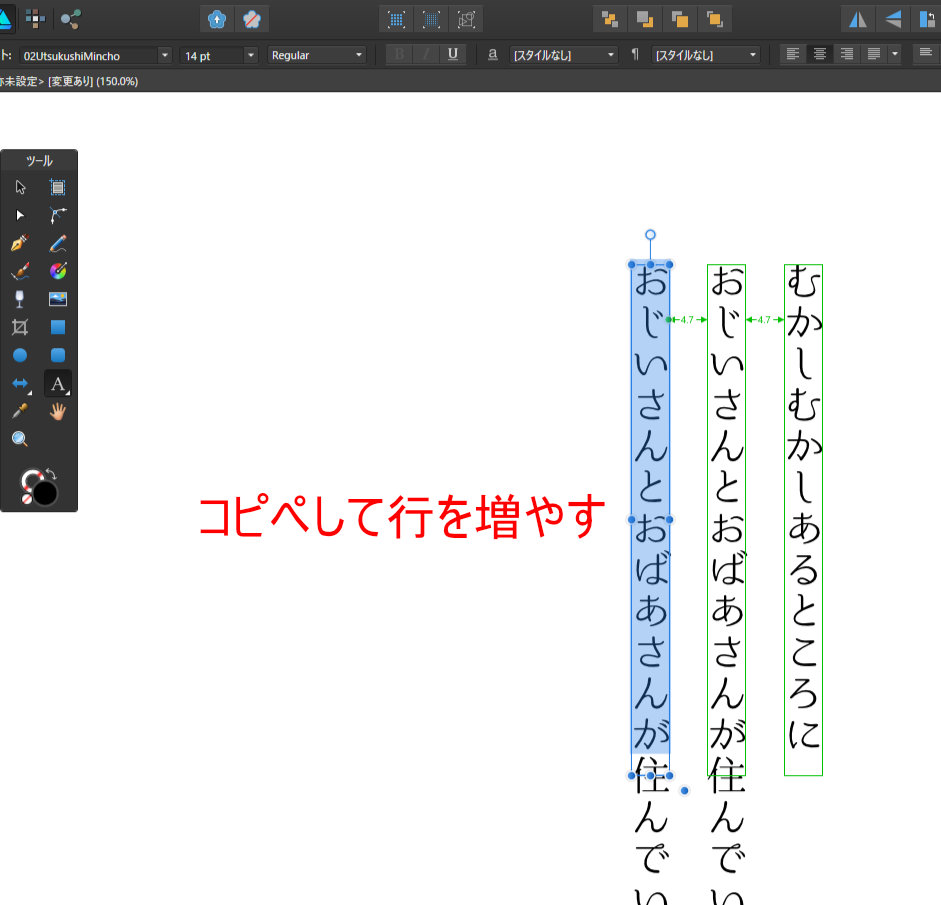Open the Regular font style dropdown
941x905 pixels.
click(x=317, y=55)
